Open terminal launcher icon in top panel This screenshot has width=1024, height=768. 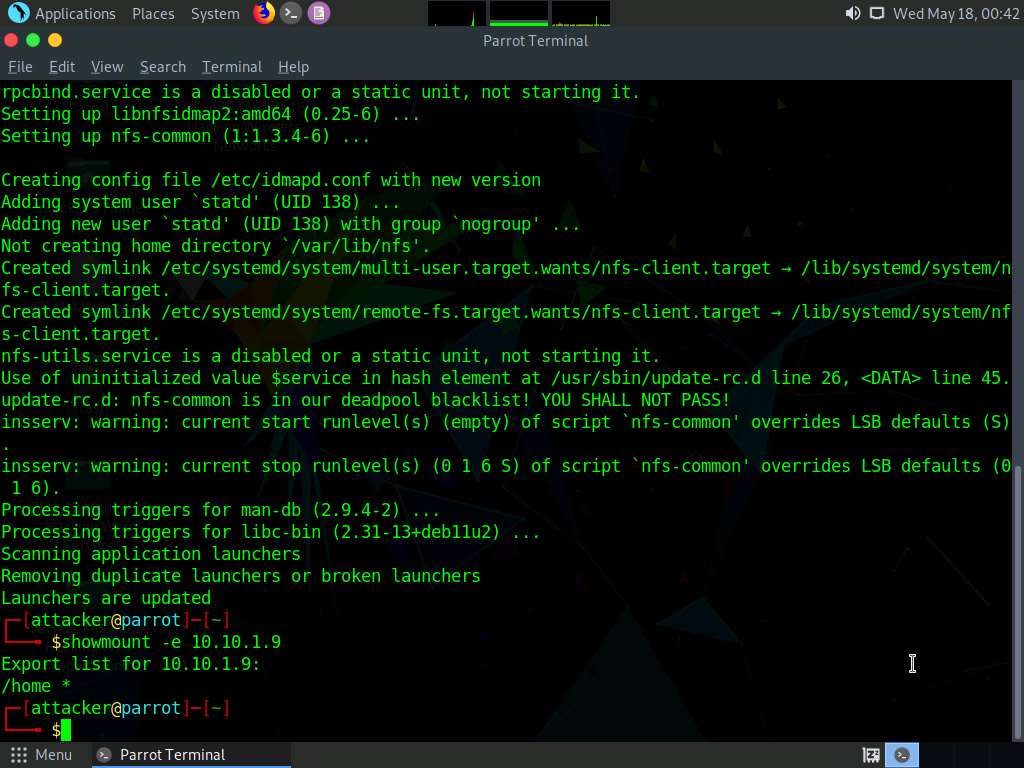(x=291, y=13)
